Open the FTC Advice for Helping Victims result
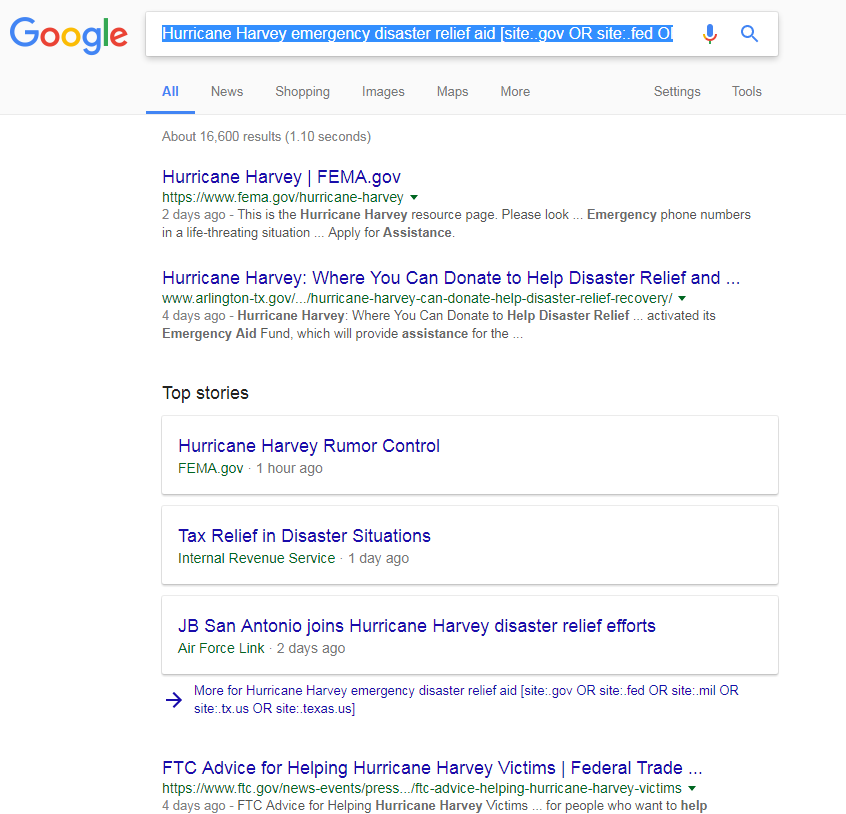This screenshot has width=846, height=814. tap(432, 768)
